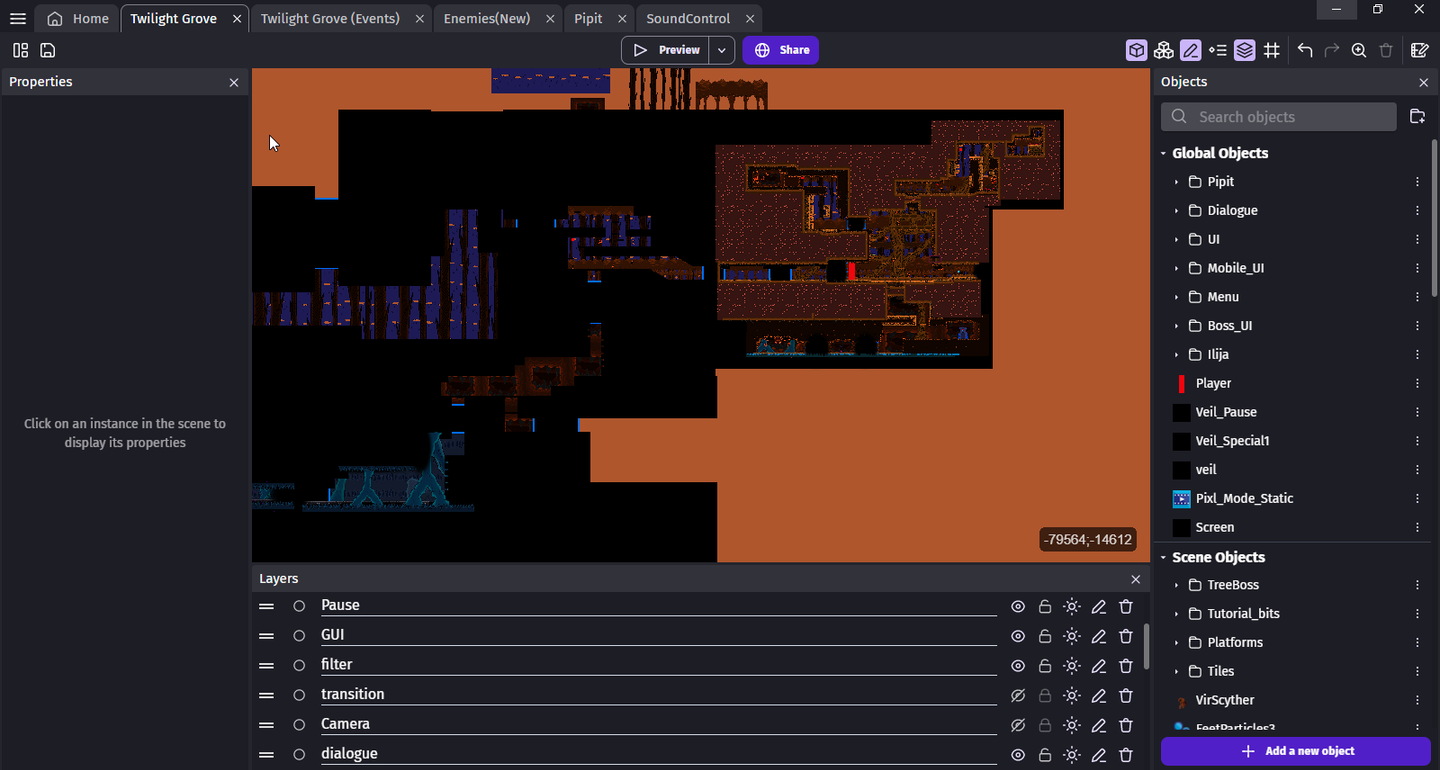The height and width of the screenshot is (770, 1440).
Task: Collapse the Global Objects section
Action: pos(1164,153)
